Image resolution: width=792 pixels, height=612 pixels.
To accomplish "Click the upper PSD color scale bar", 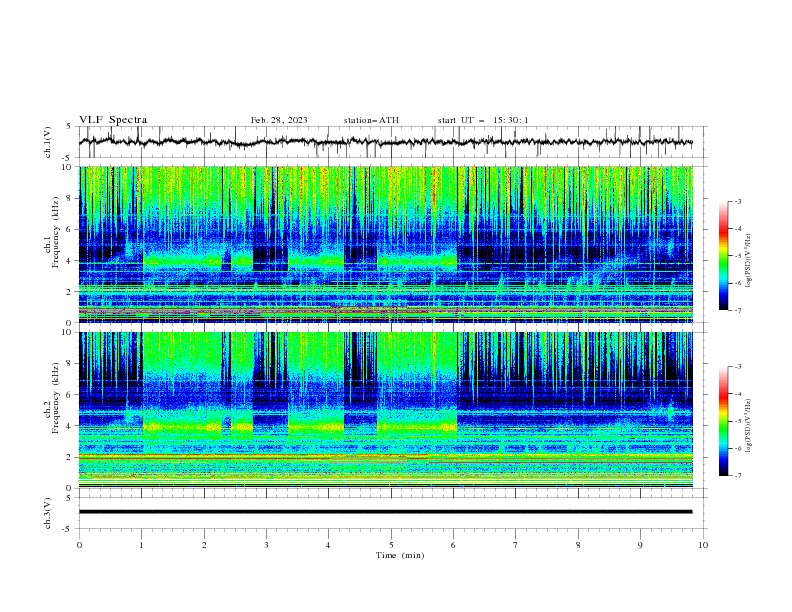I will click(723, 256).
